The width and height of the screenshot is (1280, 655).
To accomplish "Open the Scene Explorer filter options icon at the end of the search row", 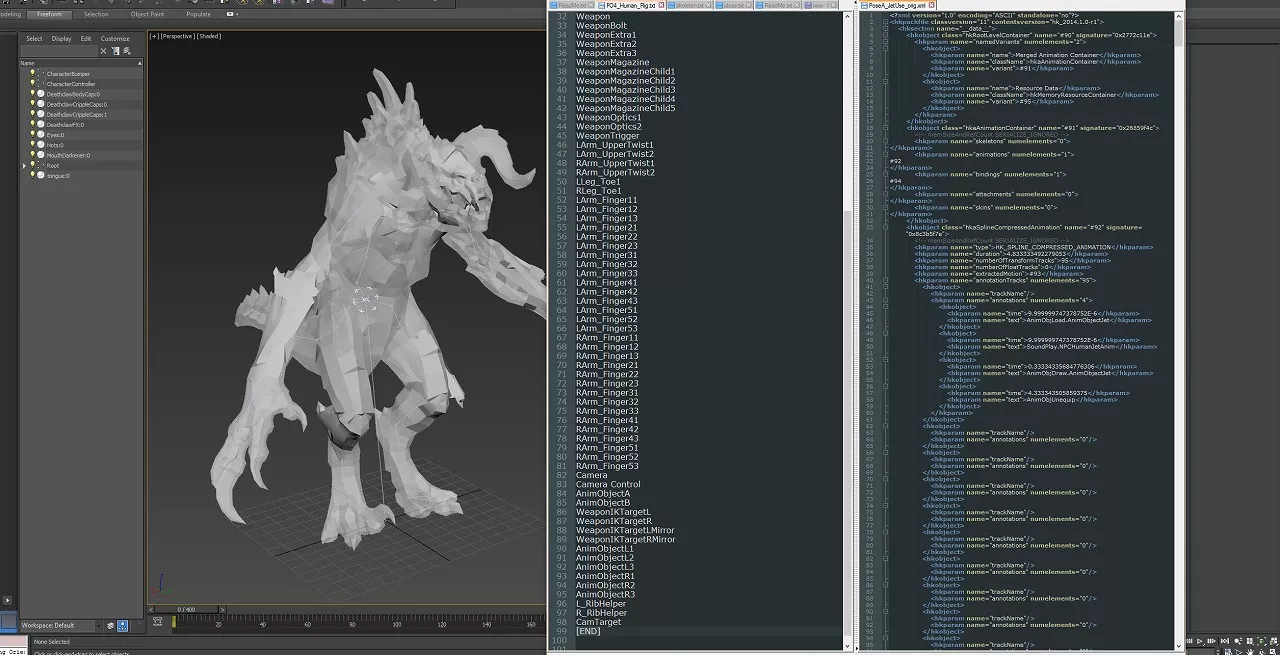I will (127, 51).
